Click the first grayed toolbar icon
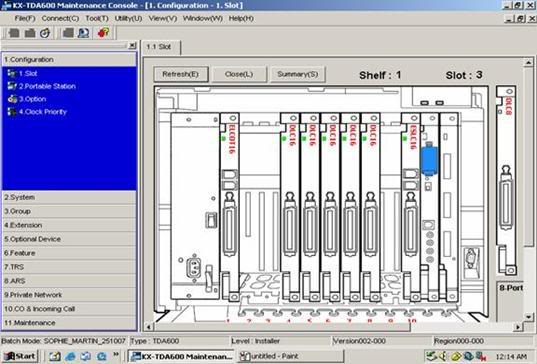The height and width of the screenshot is (364, 537). coord(14,33)
